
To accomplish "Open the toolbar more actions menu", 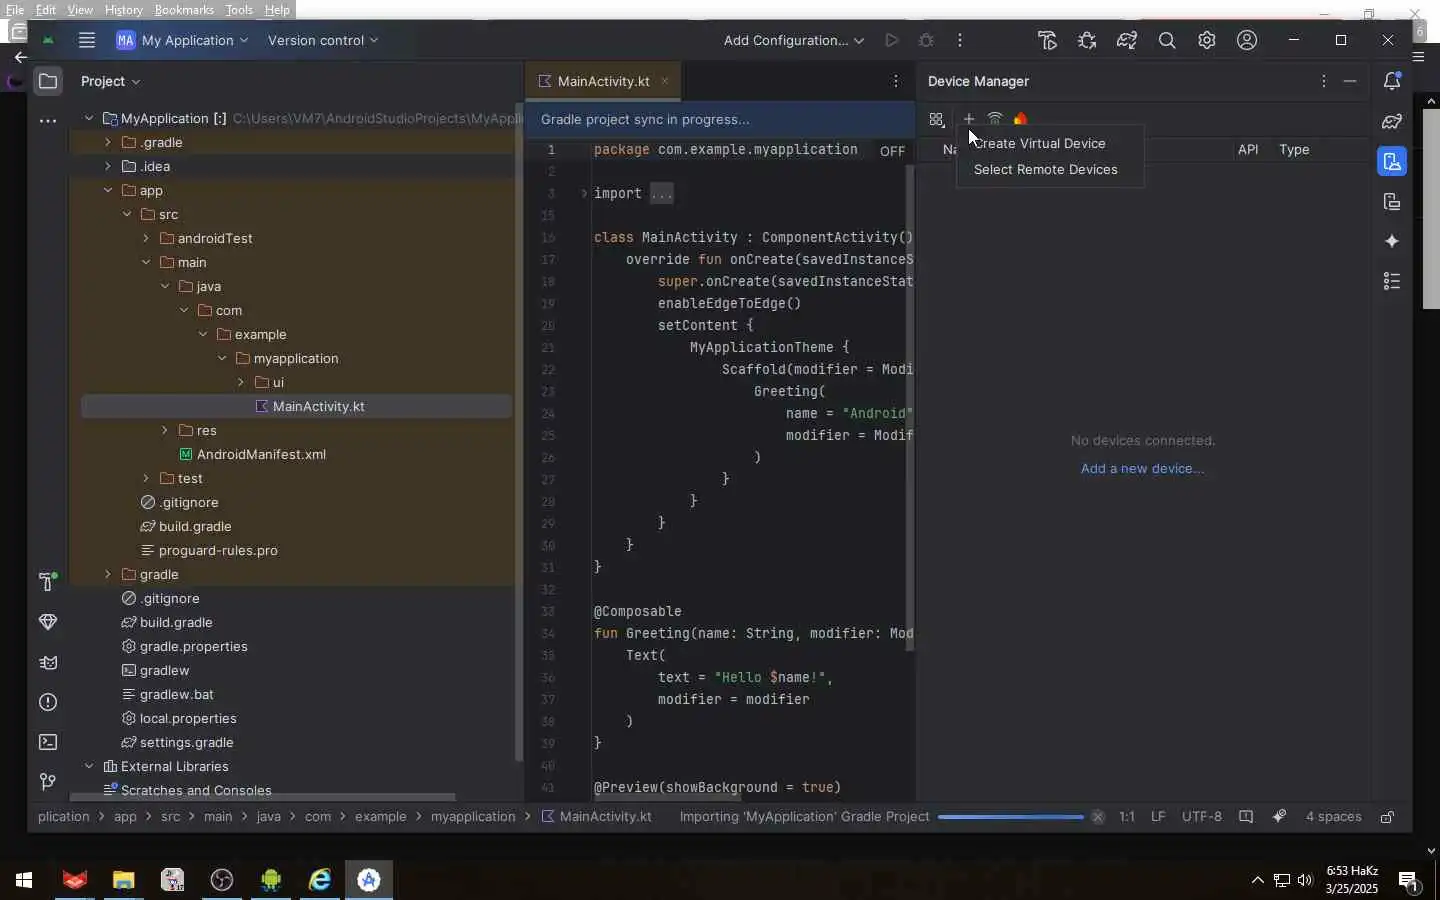I will pos(960,41).
